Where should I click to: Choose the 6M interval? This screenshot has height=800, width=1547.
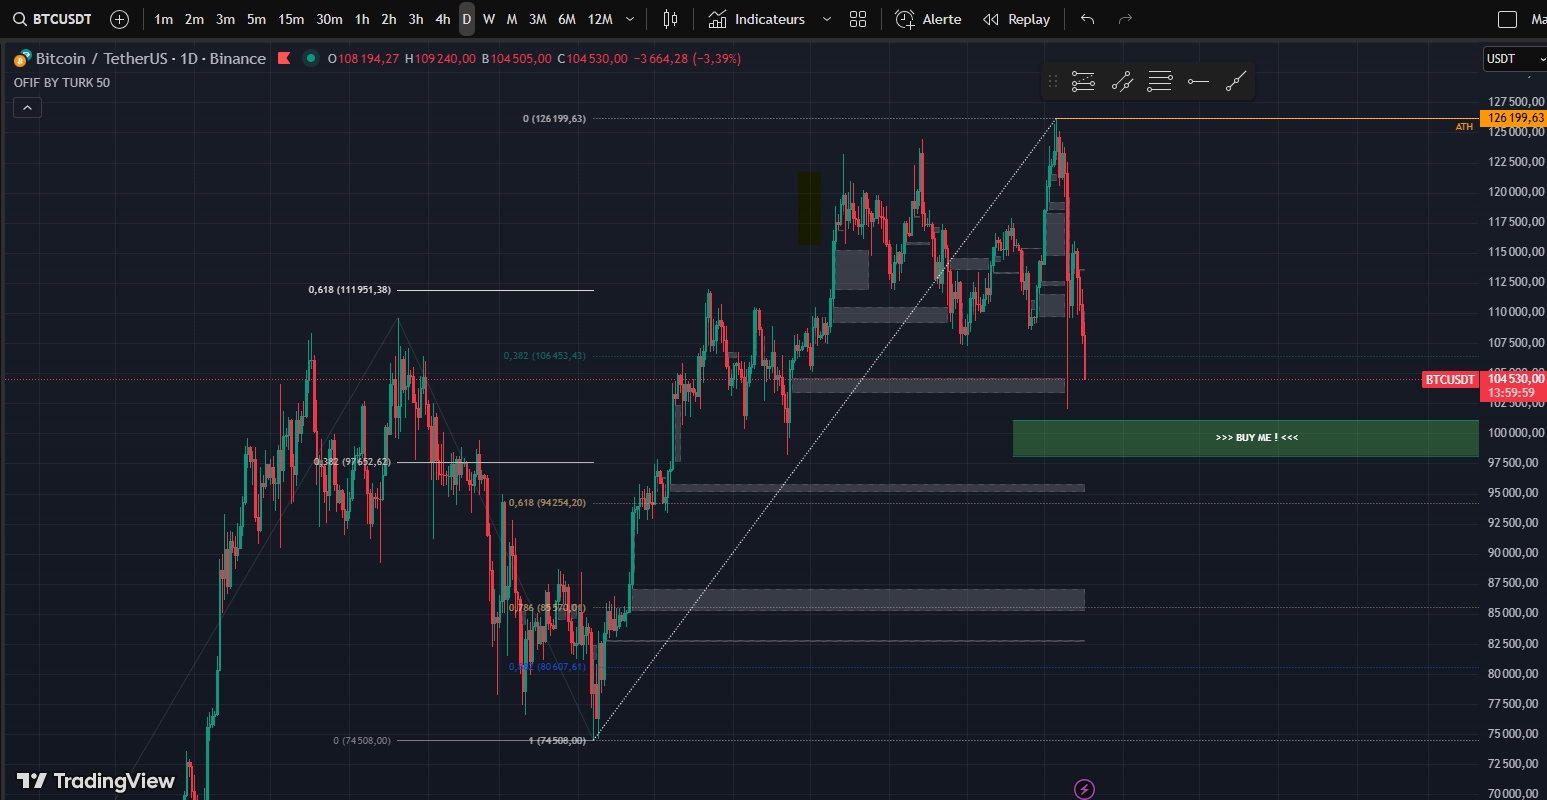[567, 19]
